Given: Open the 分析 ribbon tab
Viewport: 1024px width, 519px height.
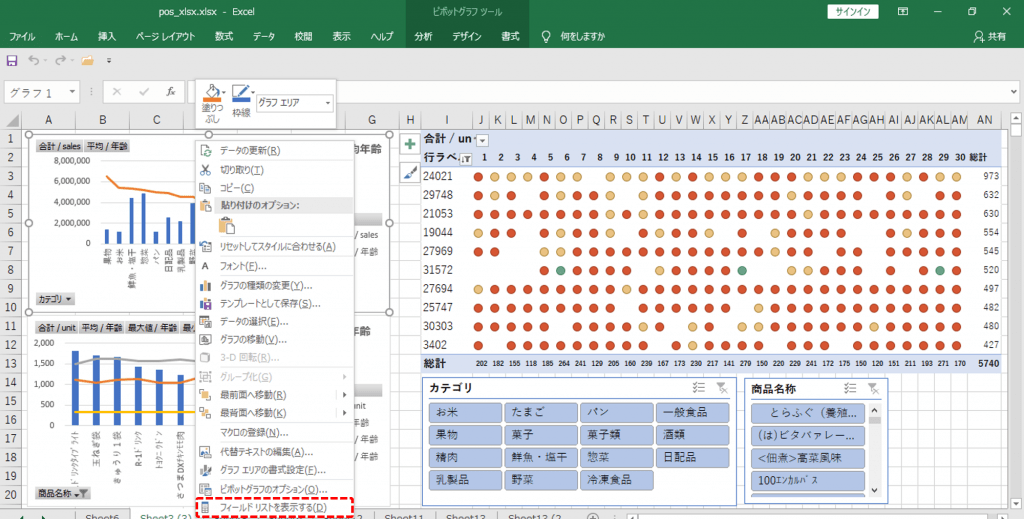Looking at the screenshot, I should coord(423,37).
